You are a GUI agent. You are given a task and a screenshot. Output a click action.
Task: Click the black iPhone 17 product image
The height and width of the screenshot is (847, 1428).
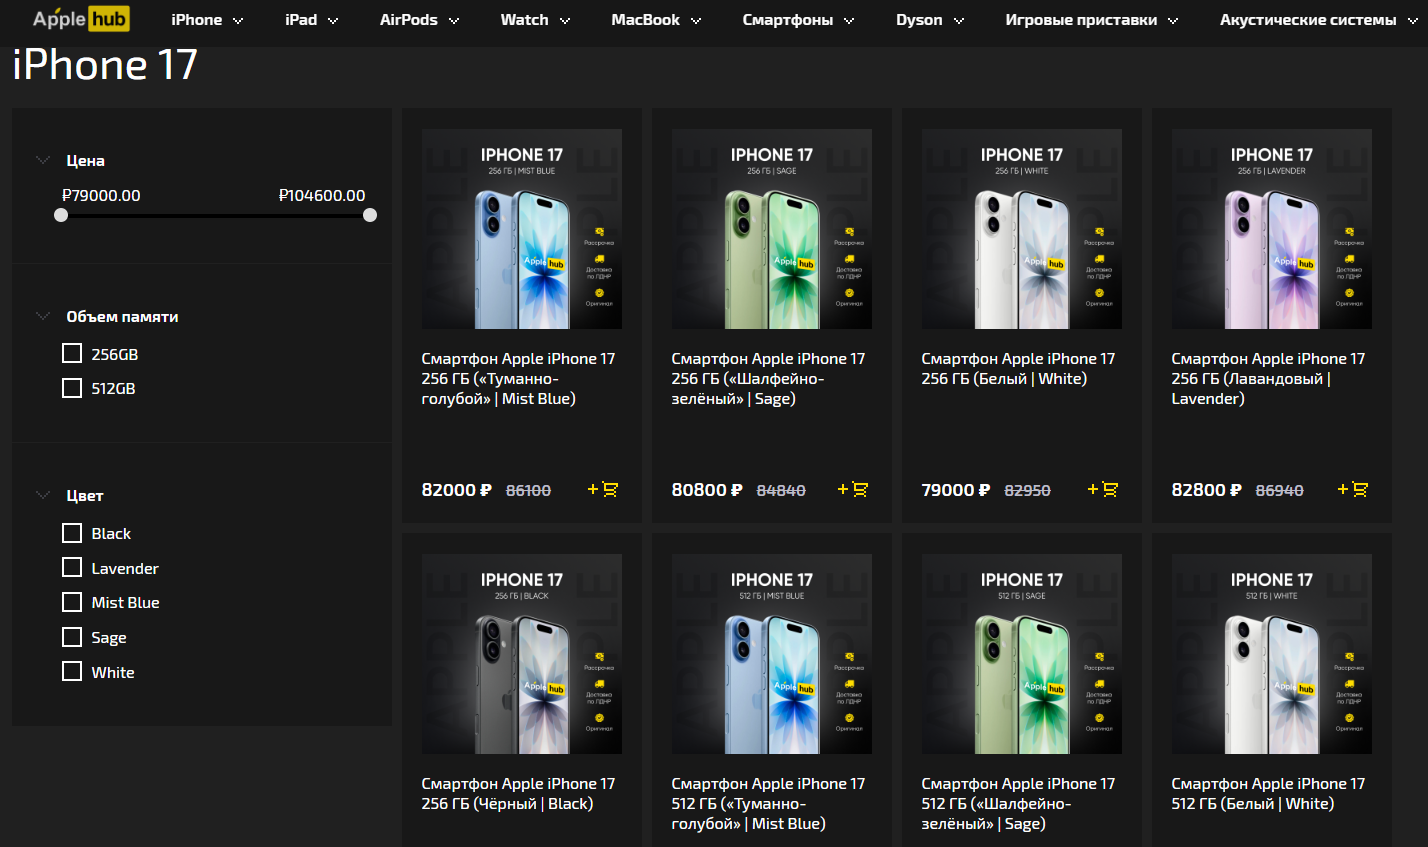pyautogui.click(x=522, y=654)
